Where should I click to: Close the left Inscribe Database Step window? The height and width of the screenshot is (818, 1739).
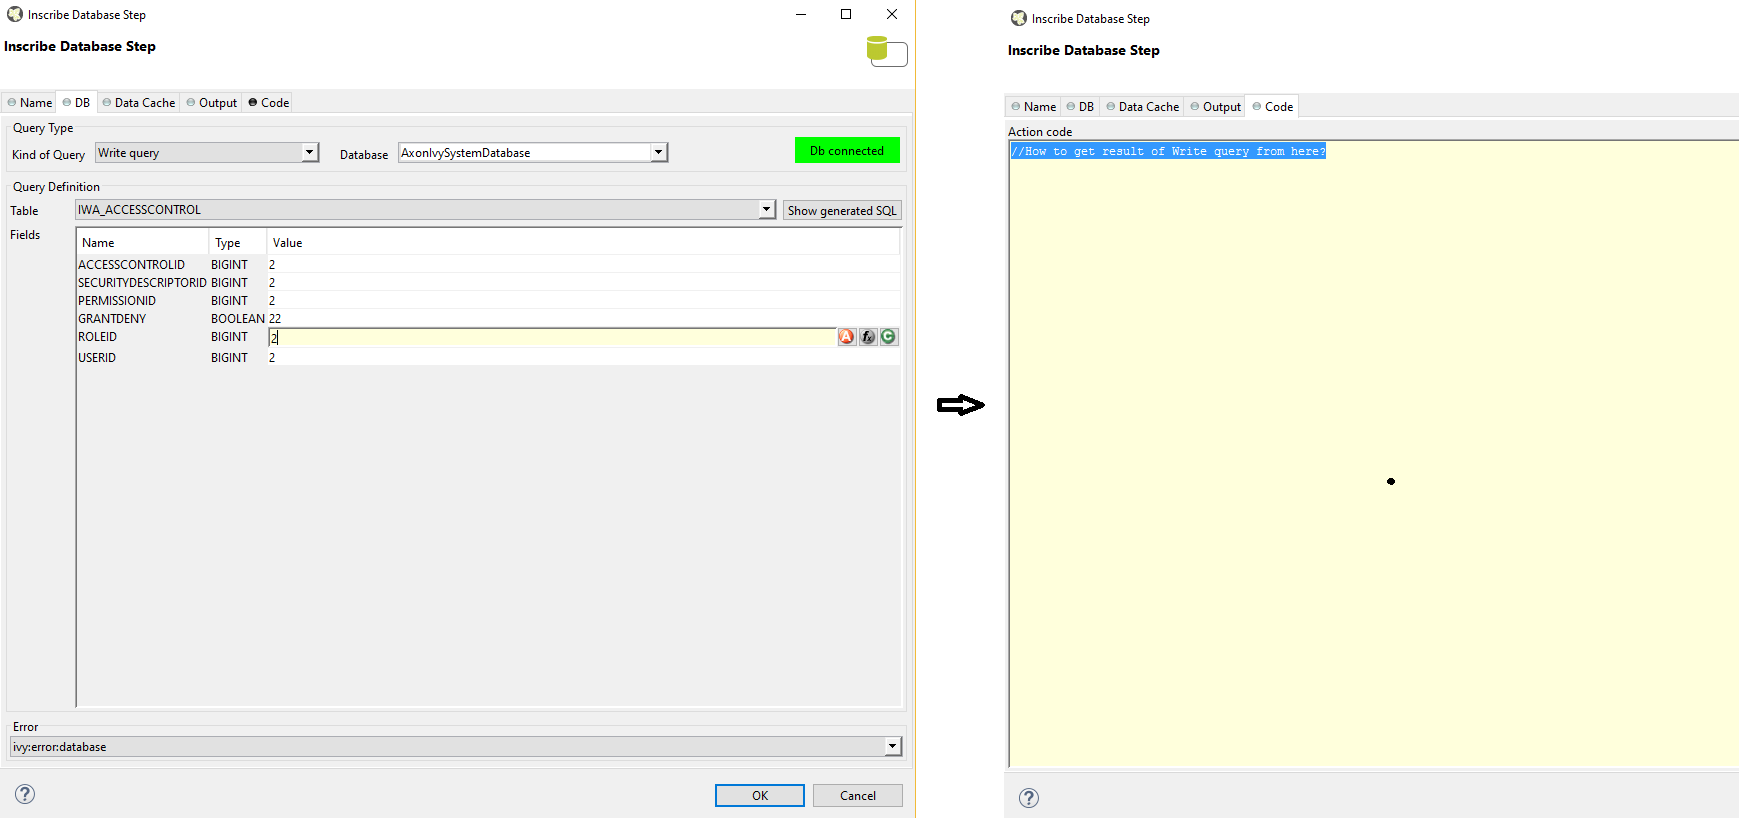click(892, 15)
